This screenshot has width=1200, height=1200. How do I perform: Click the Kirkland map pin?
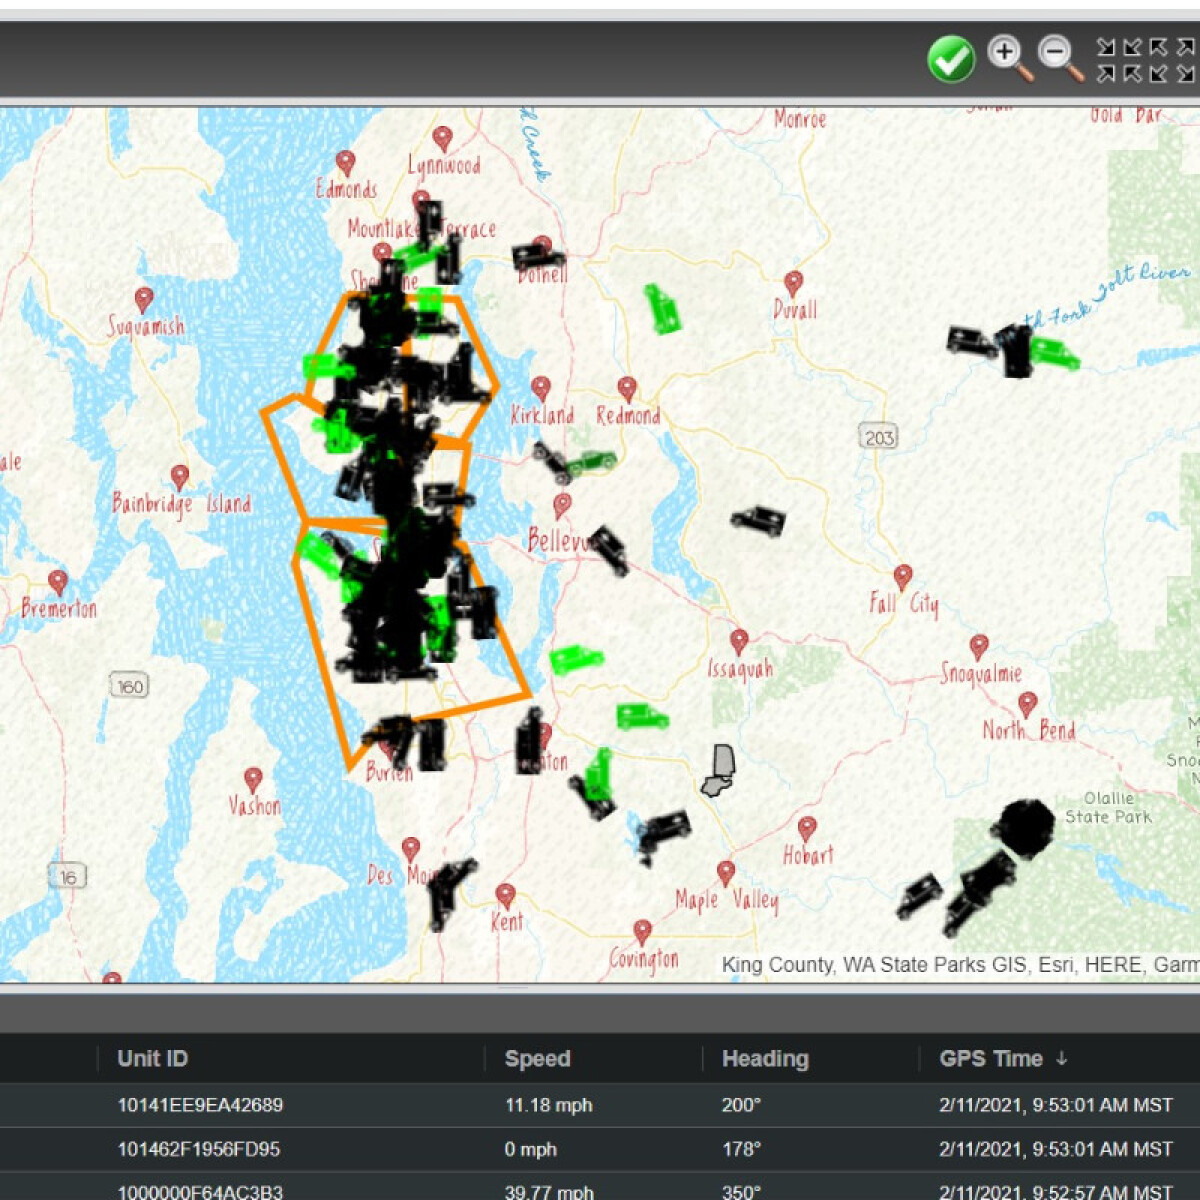tap(541, 388)
